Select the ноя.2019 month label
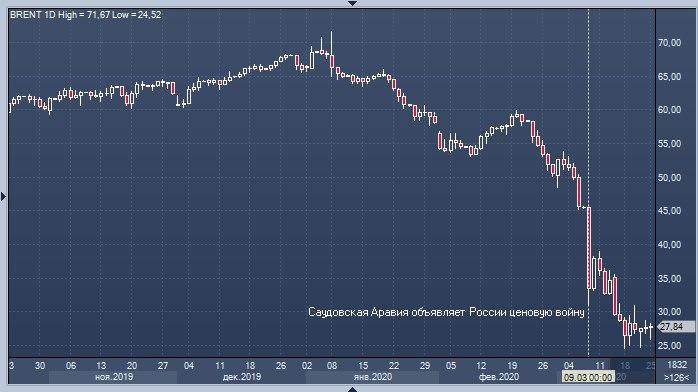Screen dimensions: 698x392 (114, 377)
